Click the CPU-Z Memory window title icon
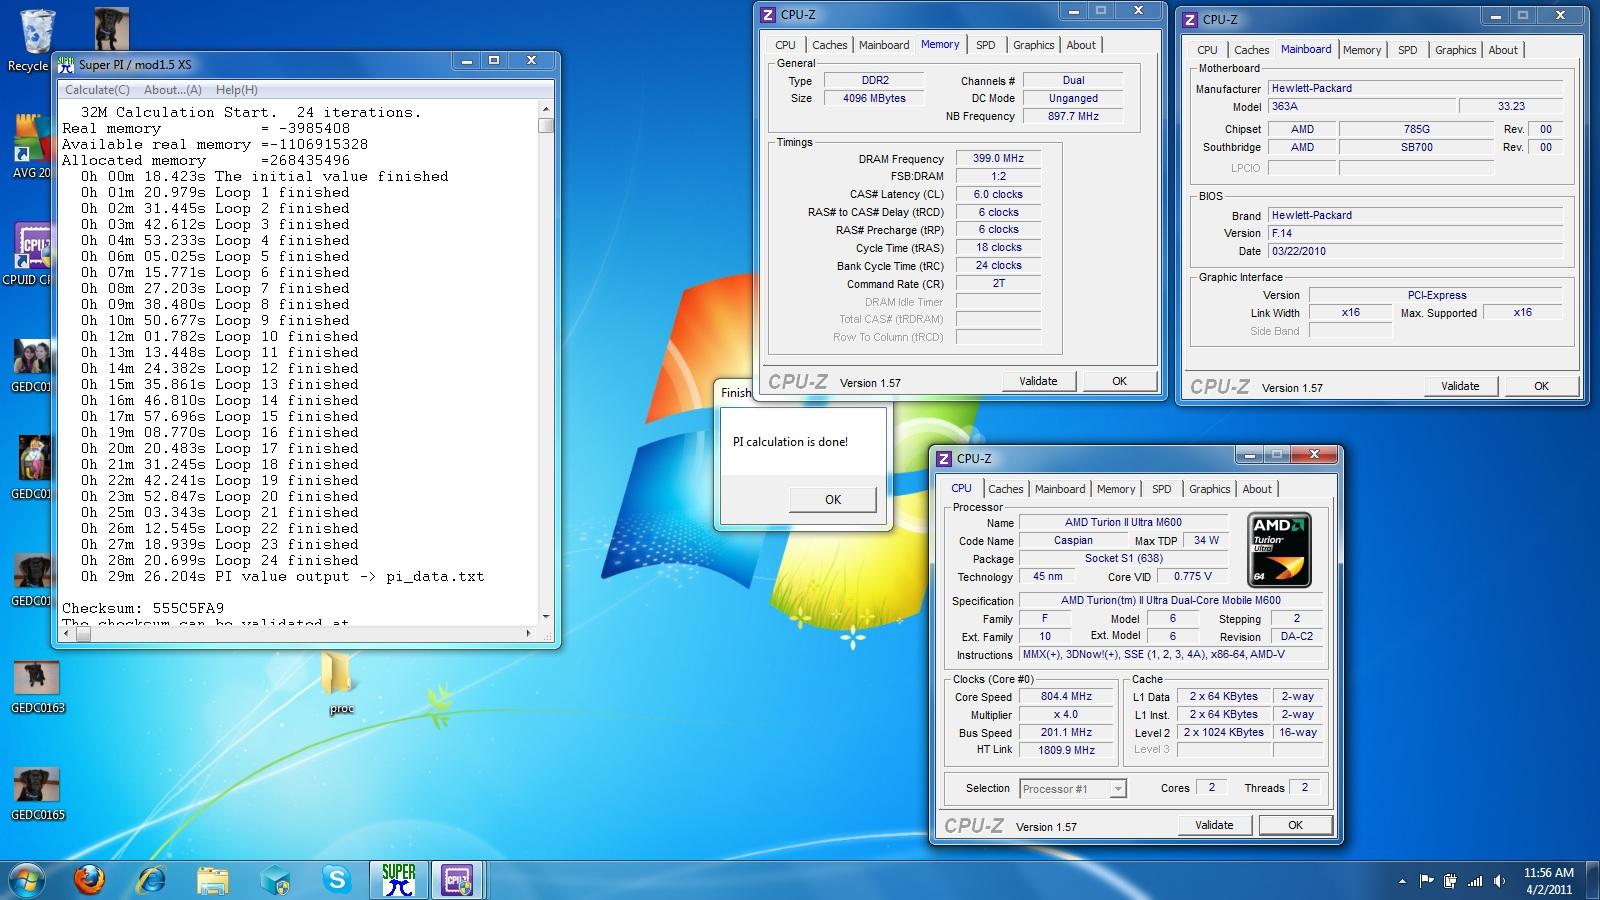 click(768, 14)
